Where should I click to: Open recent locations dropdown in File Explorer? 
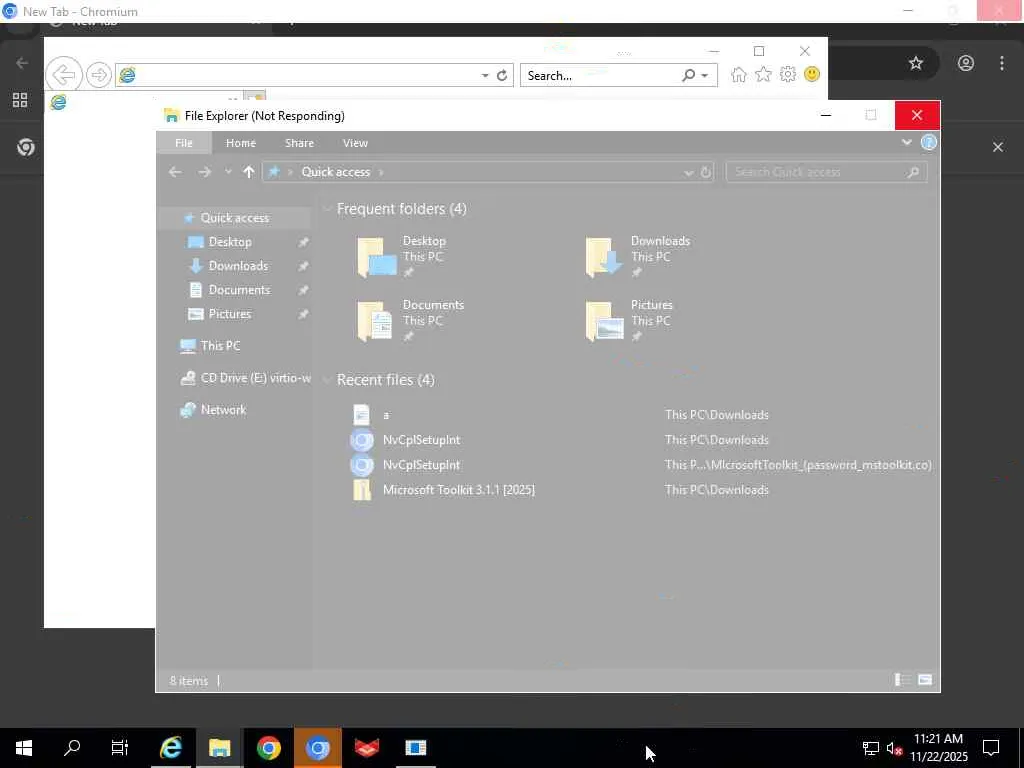(x=228, y=172)
